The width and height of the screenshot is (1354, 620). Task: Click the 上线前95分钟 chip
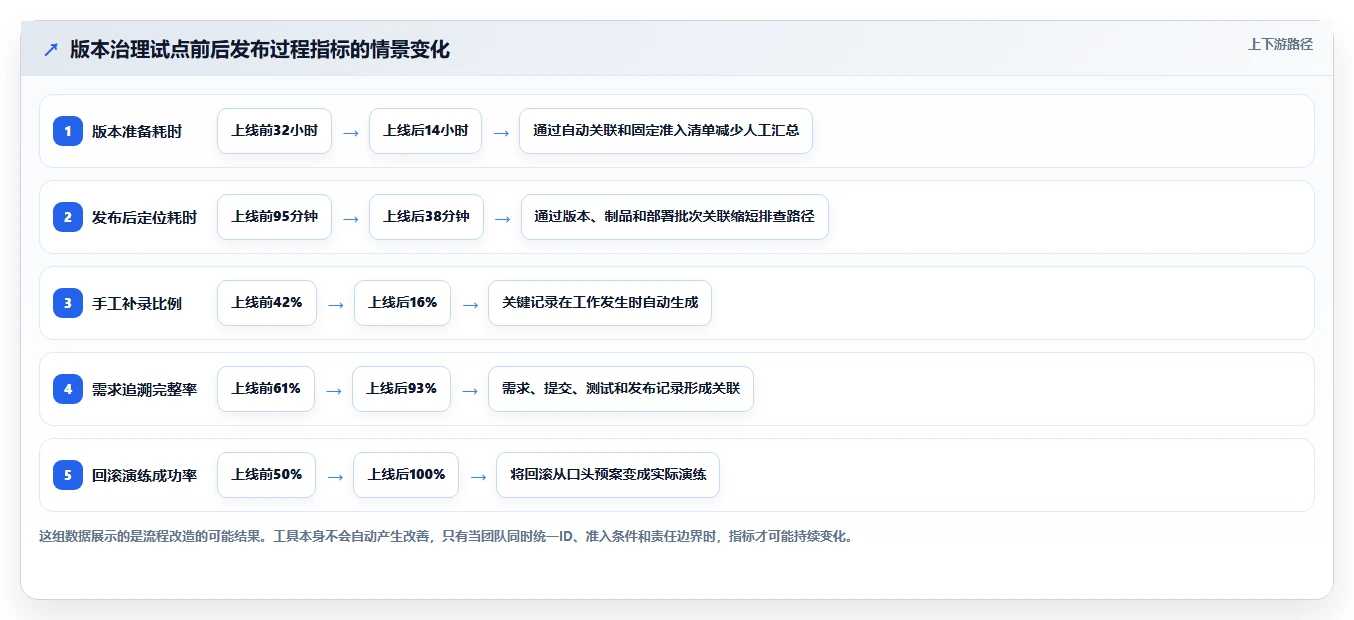(274, 217)
